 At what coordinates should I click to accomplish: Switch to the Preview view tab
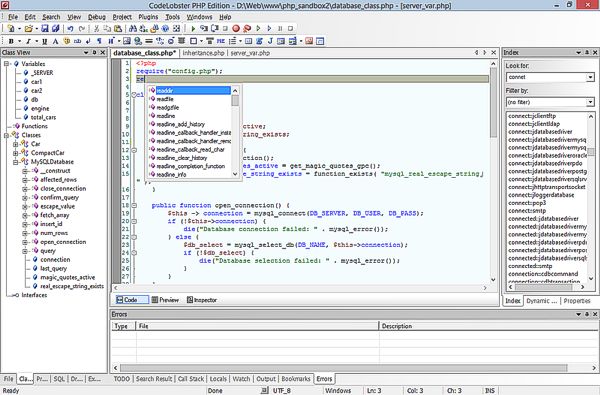click(x=165, y=300)
